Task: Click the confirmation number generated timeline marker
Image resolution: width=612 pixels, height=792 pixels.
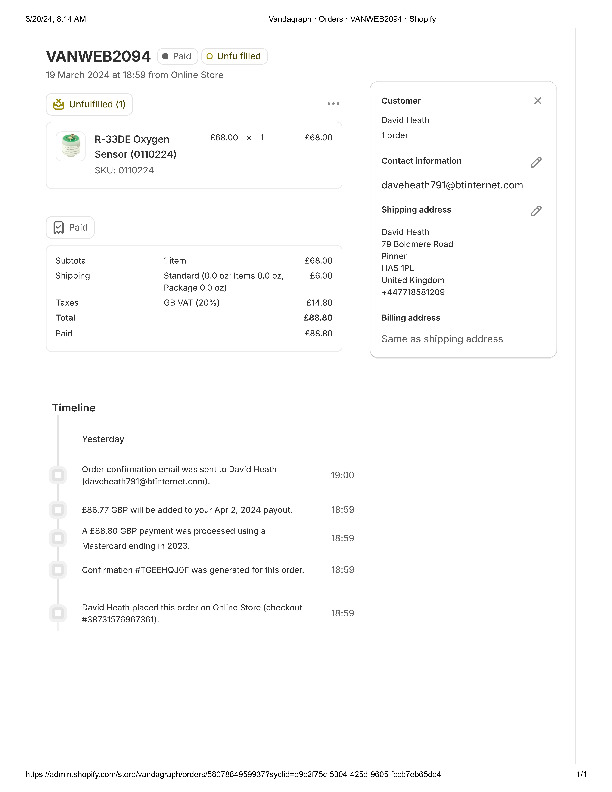Action: (x=58, y=570)
